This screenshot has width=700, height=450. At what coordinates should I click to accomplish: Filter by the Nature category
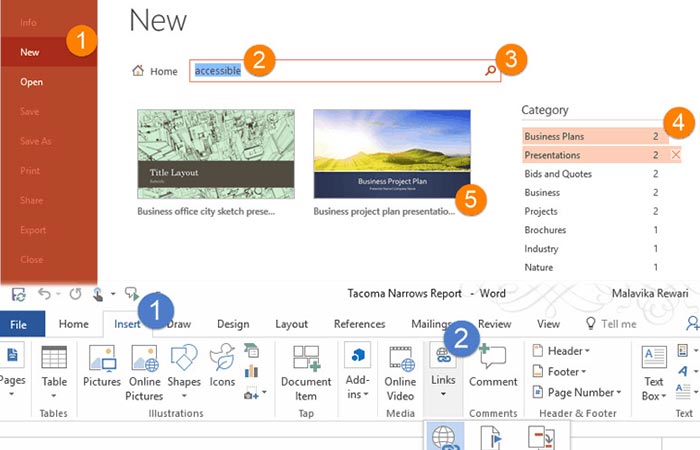pyautogui.click(x=595, y=267)
